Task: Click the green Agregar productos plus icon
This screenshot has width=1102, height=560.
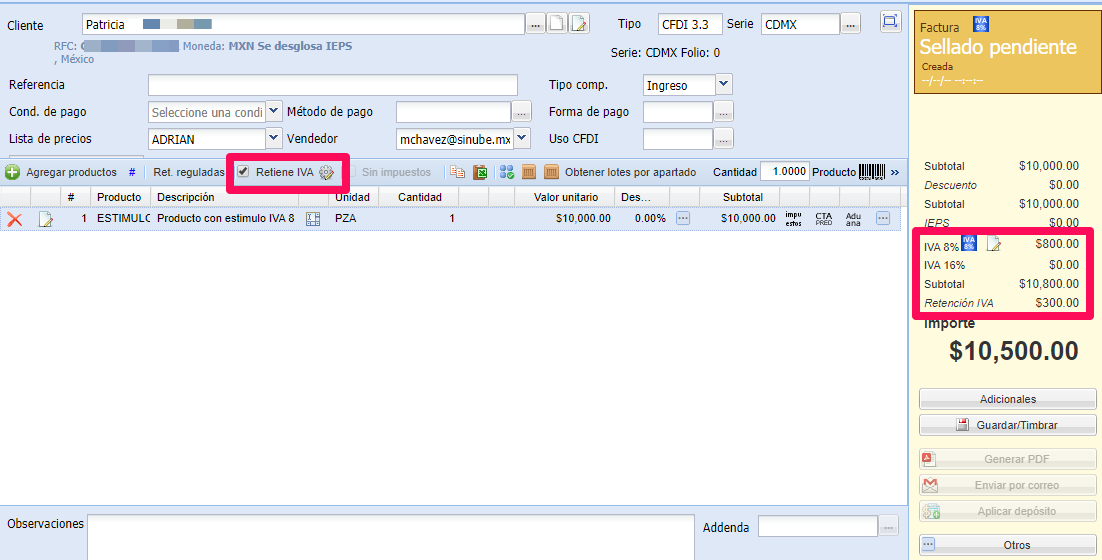Action: (x=13, y=172)
